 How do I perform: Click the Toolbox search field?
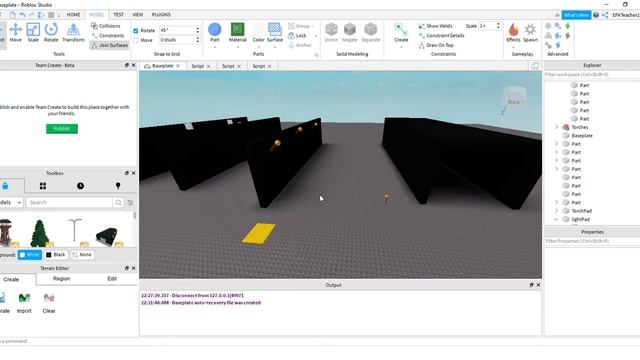coord(69,202)
